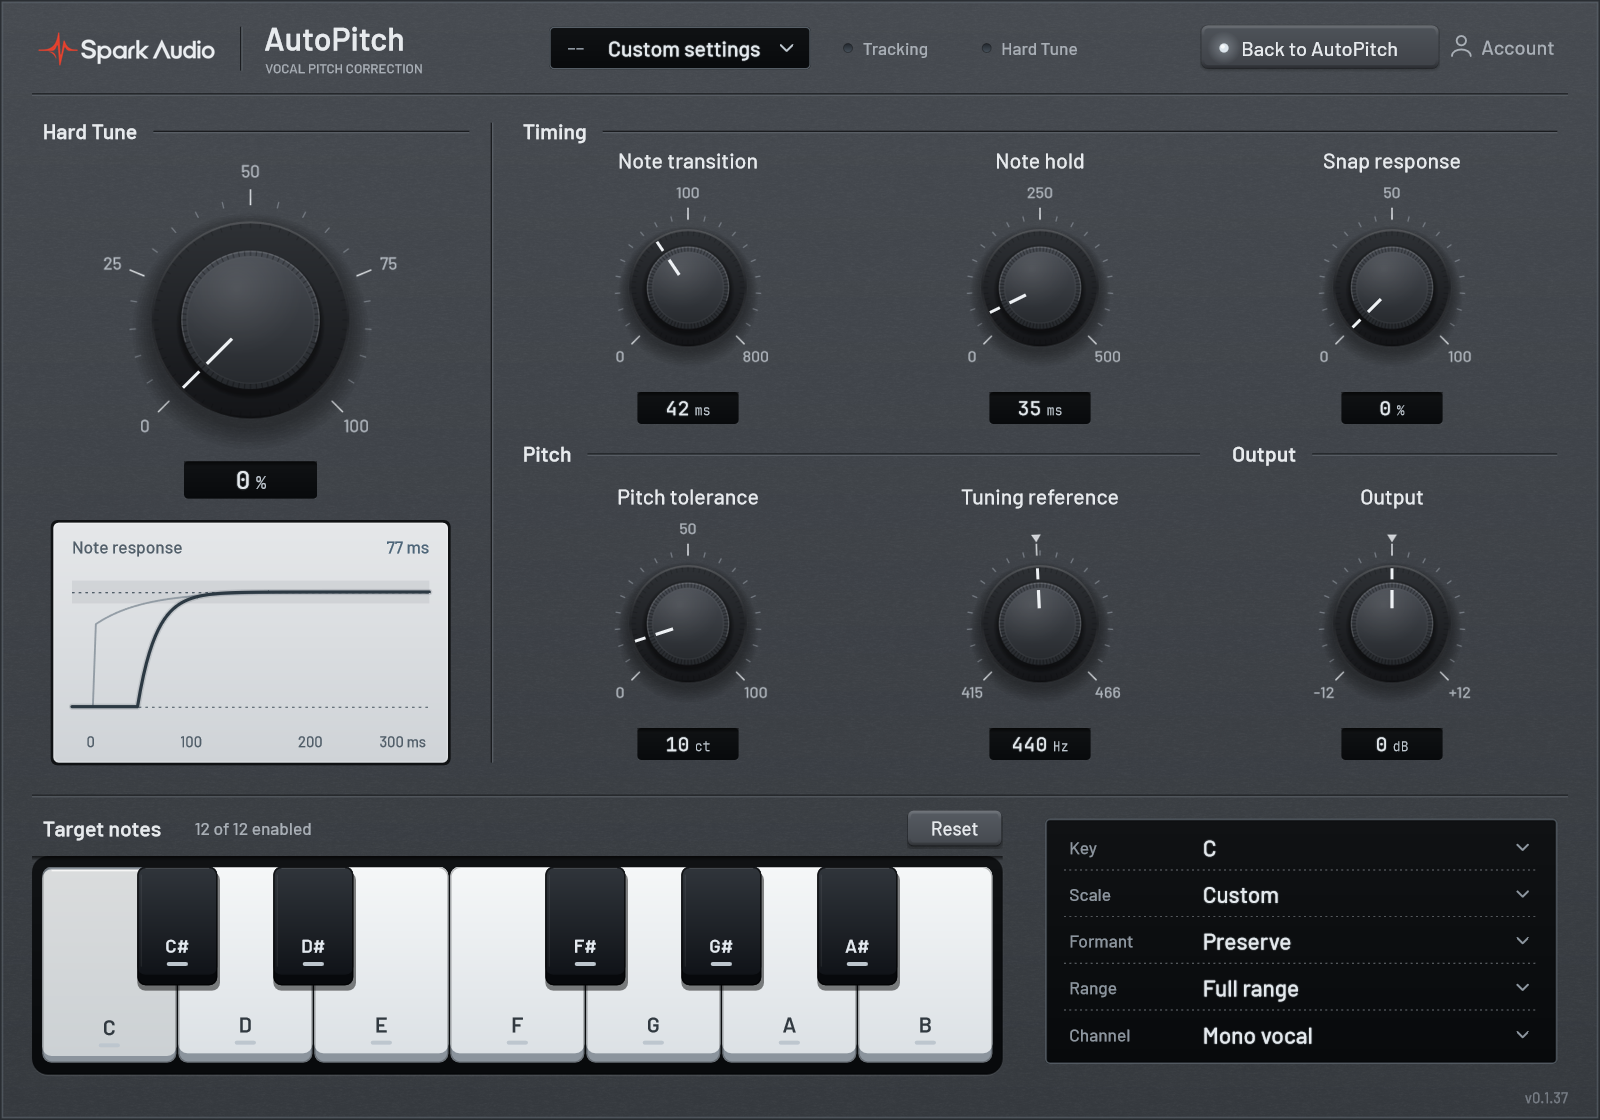
Task: Click the Note hold knob
Action: pyautogui.click(x=1040, y=288)
